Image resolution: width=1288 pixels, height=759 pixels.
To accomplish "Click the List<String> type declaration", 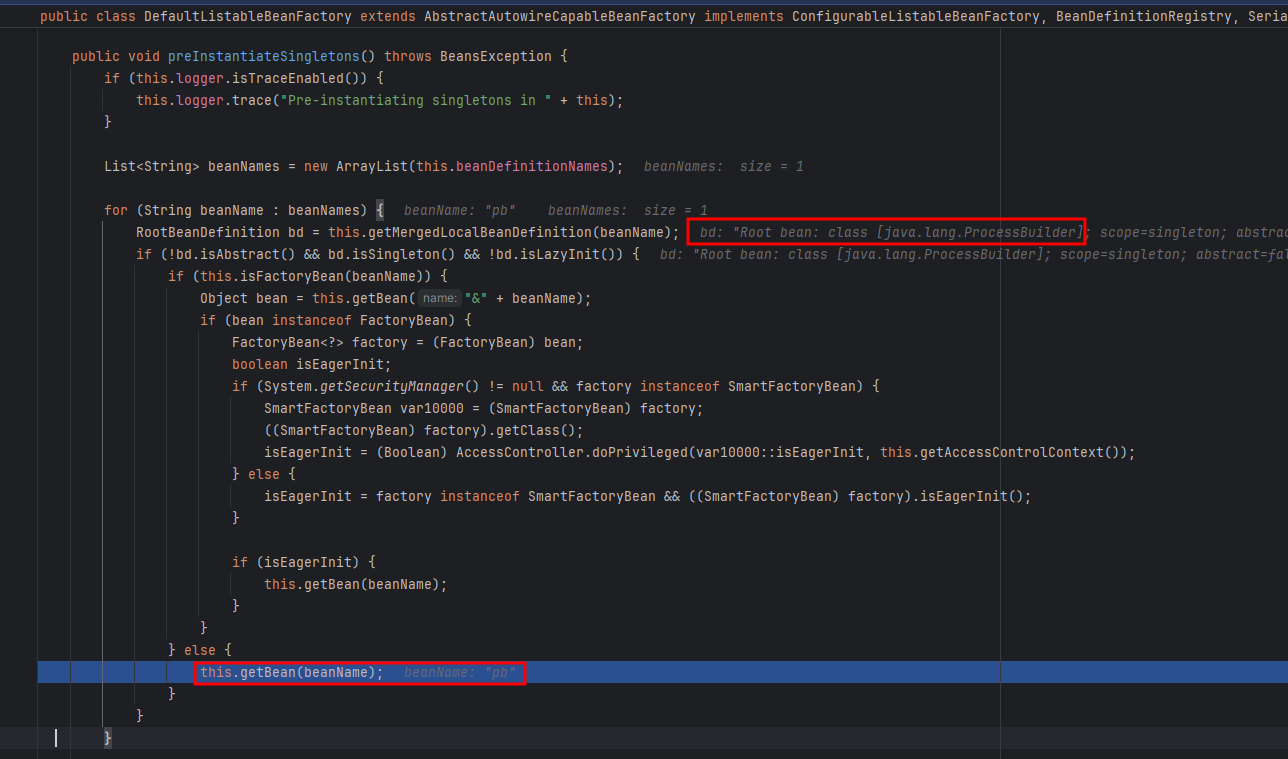I will [x=152, y=166].
